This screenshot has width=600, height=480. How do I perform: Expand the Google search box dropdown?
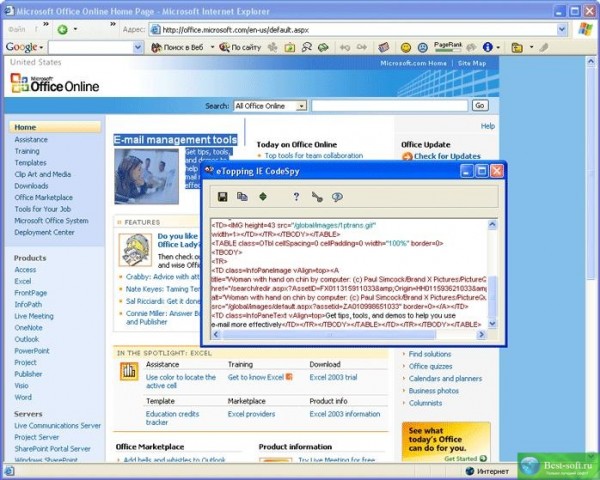pyautogui.click(x=138, y=47)
